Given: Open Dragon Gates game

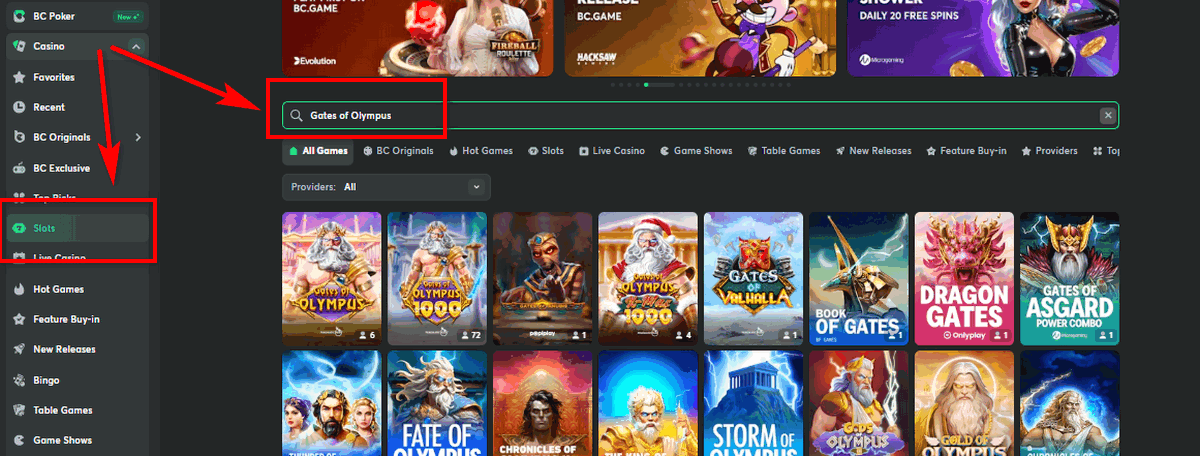Looking at the screenshot, I should pos(964,278).
